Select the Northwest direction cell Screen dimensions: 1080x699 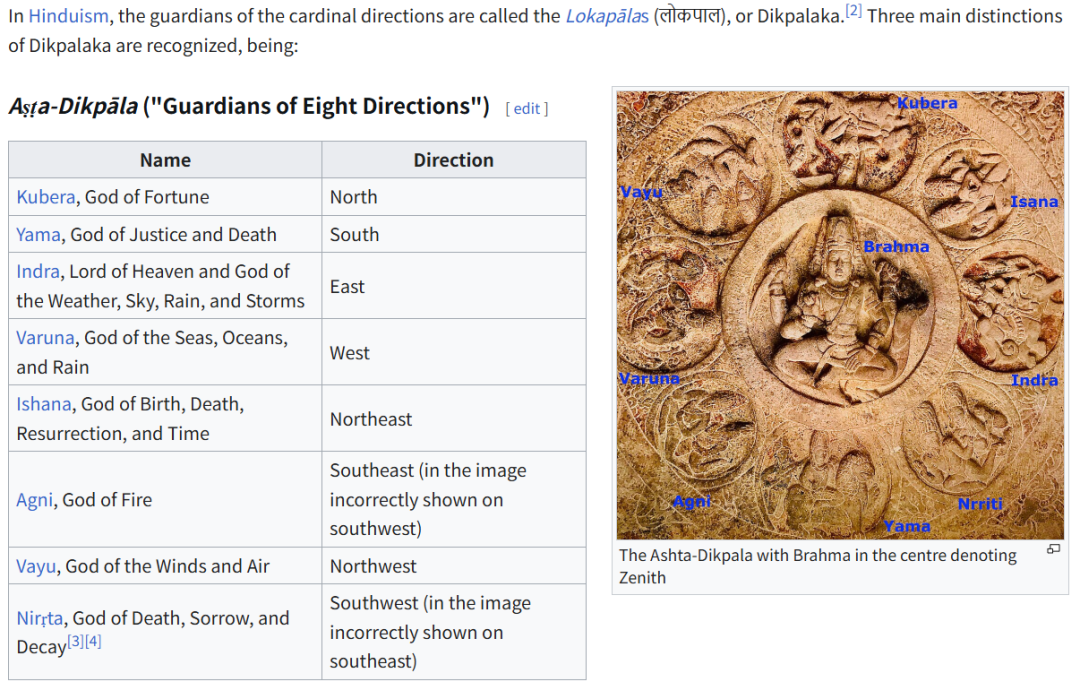(454, 566)
